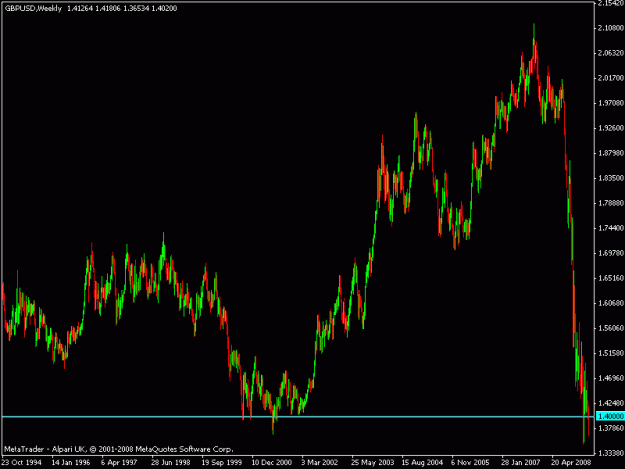Click the 1.87980 price axis label

pyautogui.click(x=611, y=153)
